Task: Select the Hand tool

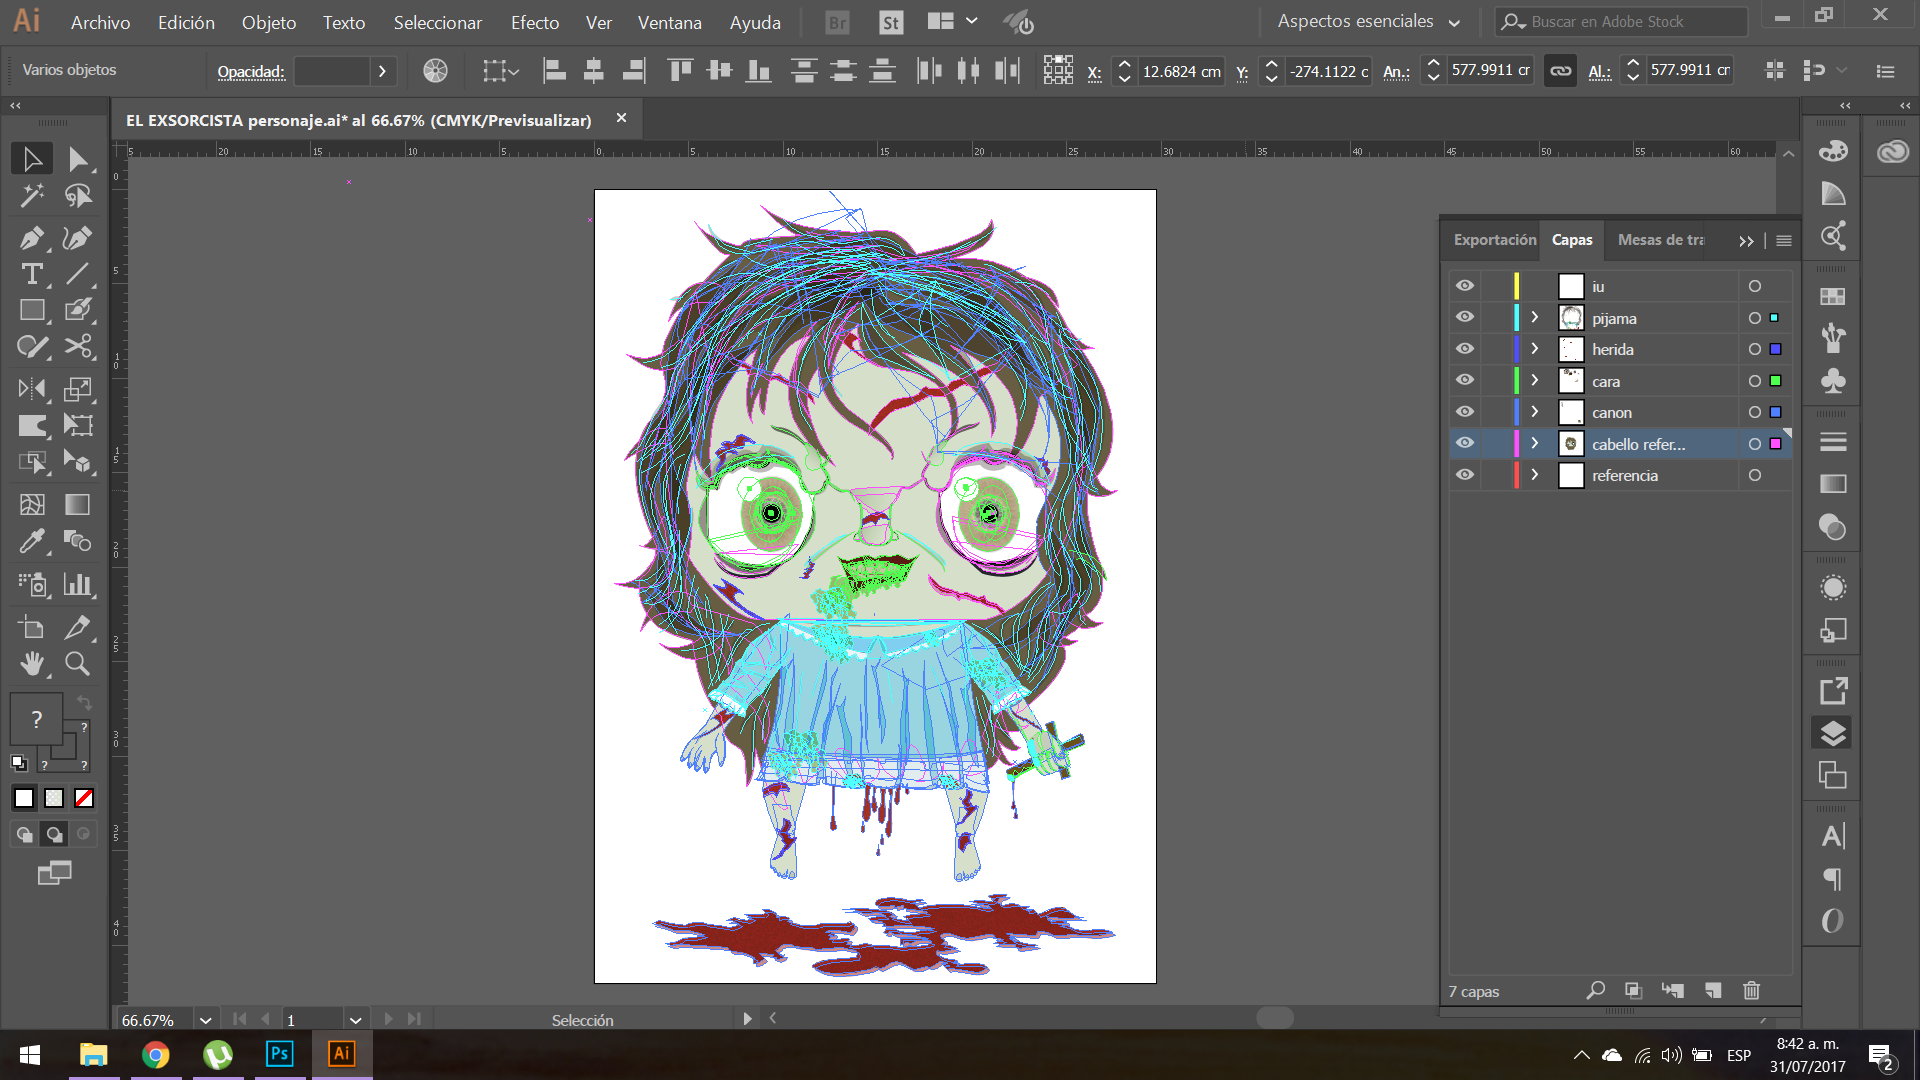Action: pos(32,663)
